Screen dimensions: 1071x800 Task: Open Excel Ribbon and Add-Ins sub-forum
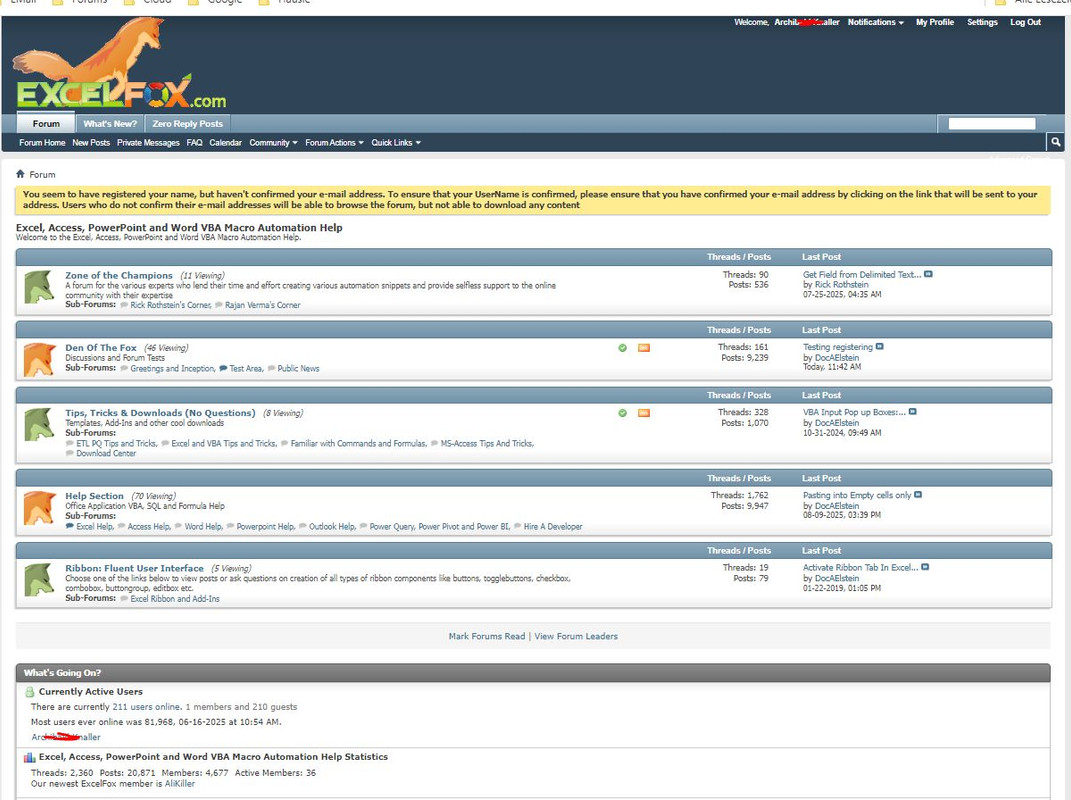point(175,598)
